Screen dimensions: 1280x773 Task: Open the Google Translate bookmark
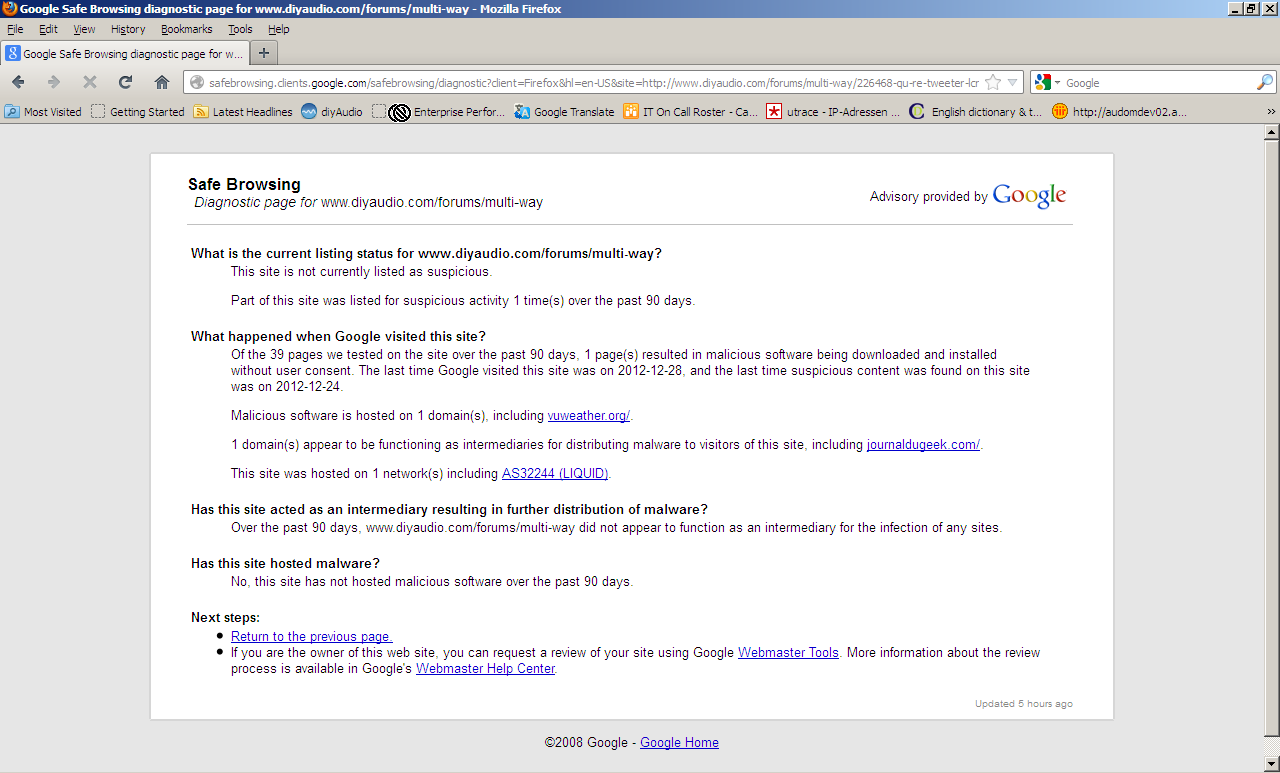pyautogui.click(x=564, y=112)
